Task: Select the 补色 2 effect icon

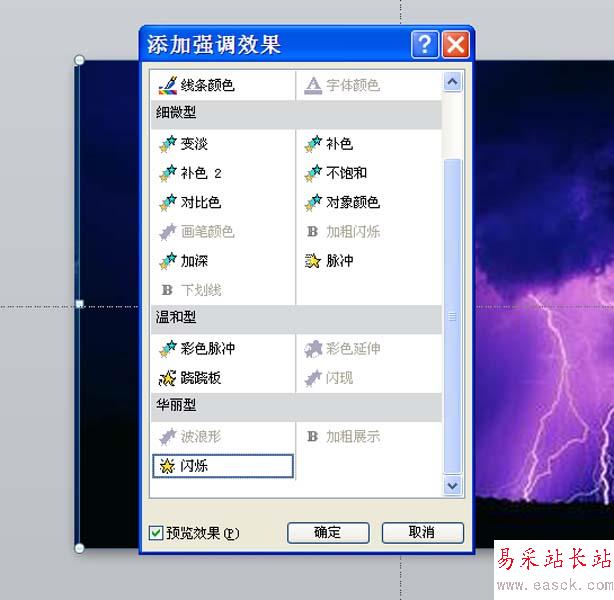Action: click(x=168, y=173)
